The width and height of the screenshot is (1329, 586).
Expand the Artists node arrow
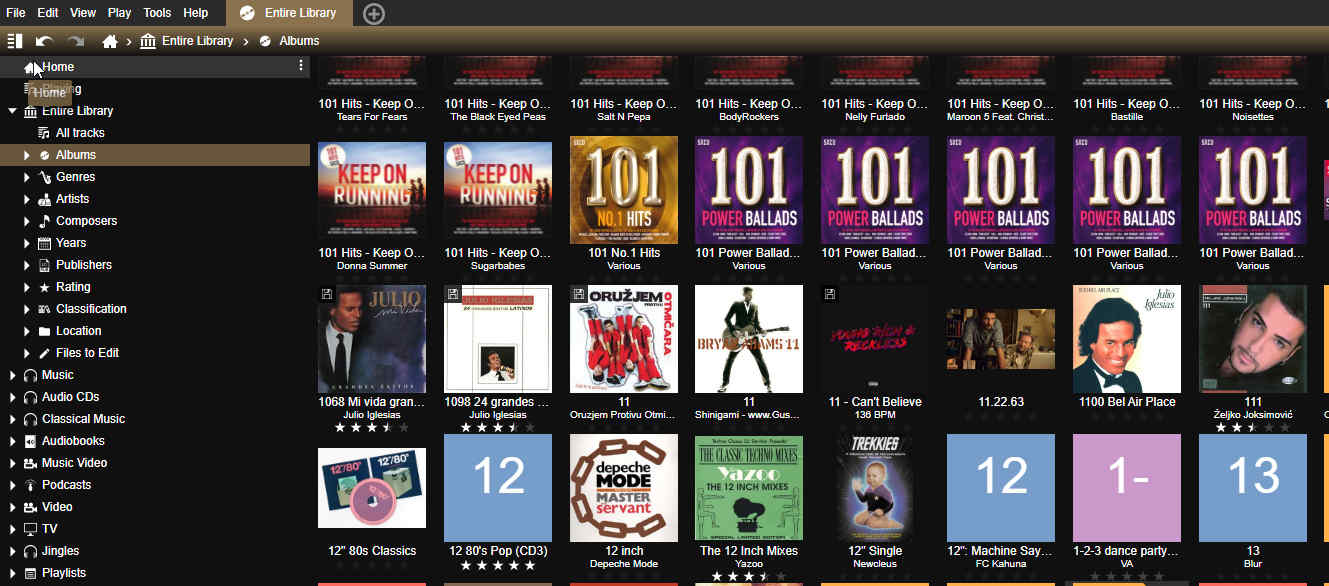pos(27,199)
